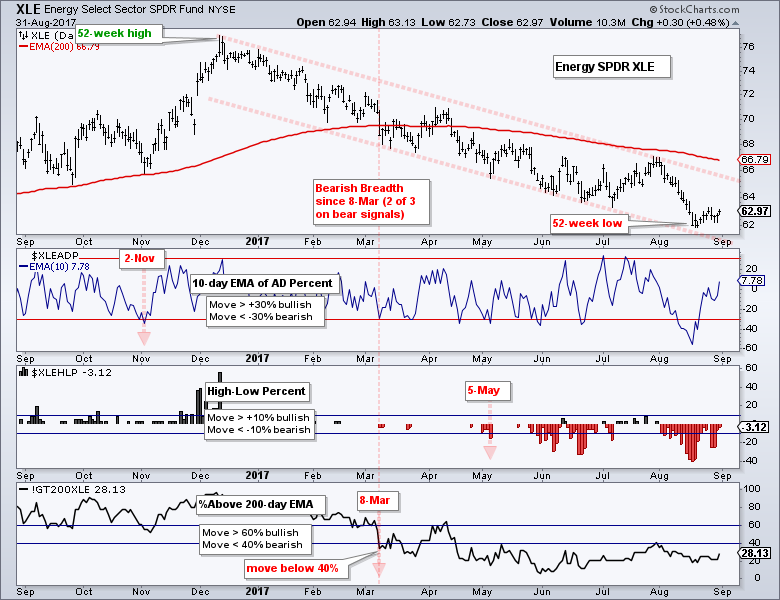The image size is (780, 600).
Task: Click the 'Energy Select Sector SPDR Fund' name
Action: (x=123, y=9)
